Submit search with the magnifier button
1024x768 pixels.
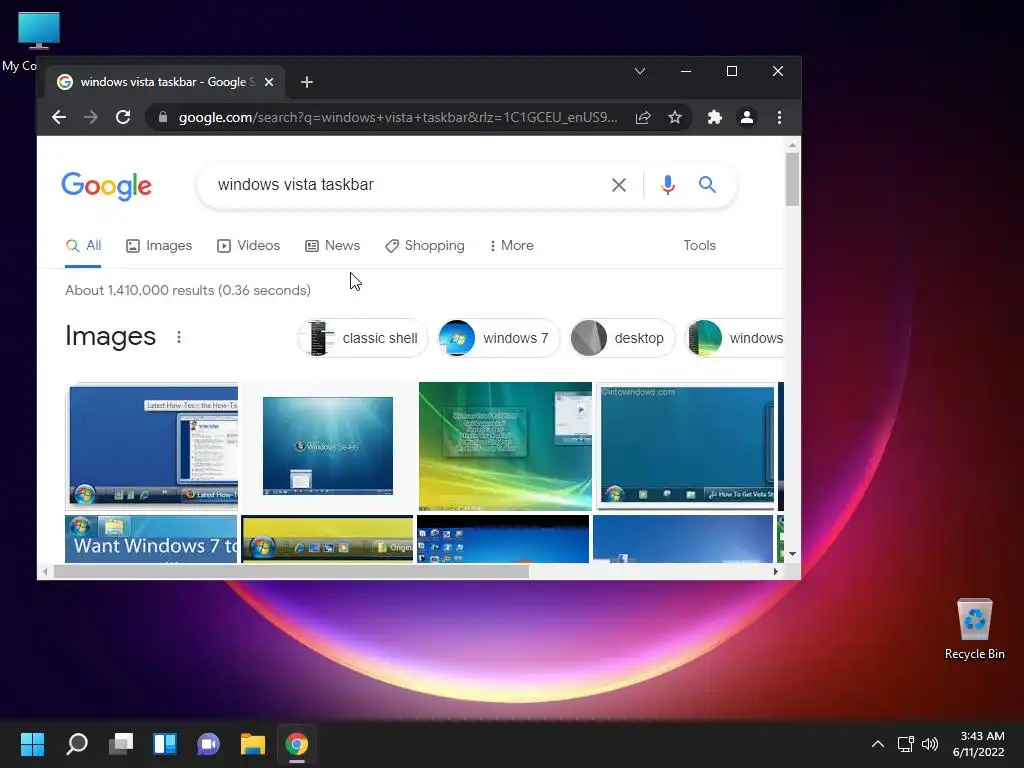click(707, 185)
